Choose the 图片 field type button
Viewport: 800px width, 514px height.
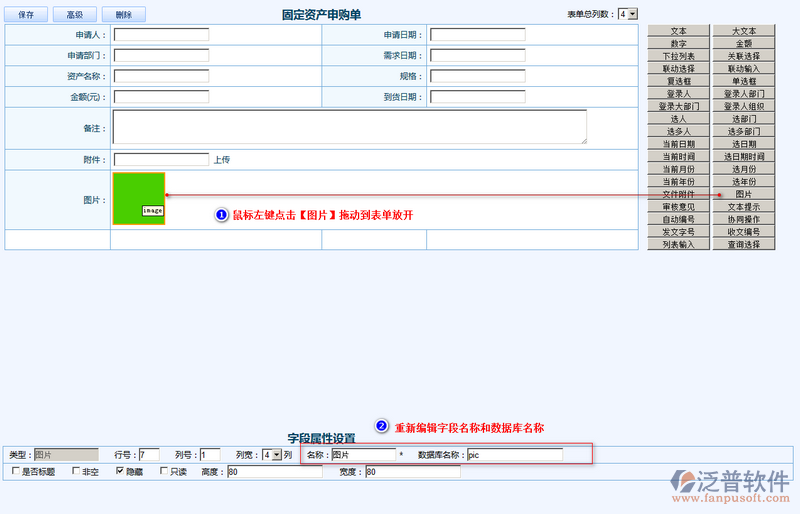coord(743,194)
